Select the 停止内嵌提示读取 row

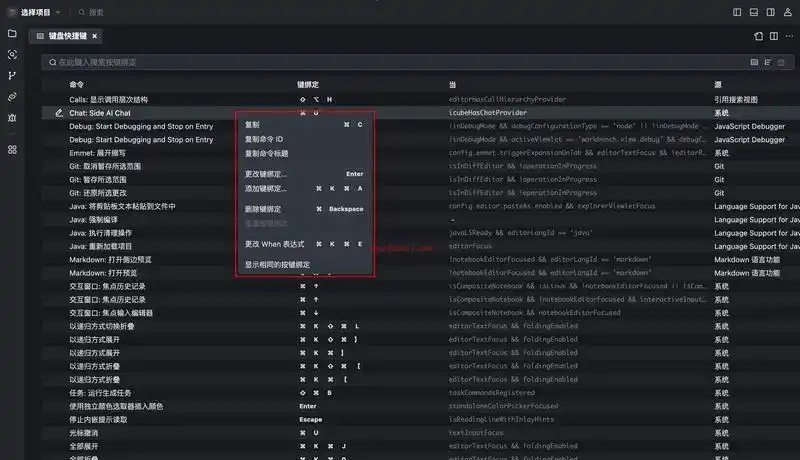tap(421, 419)
